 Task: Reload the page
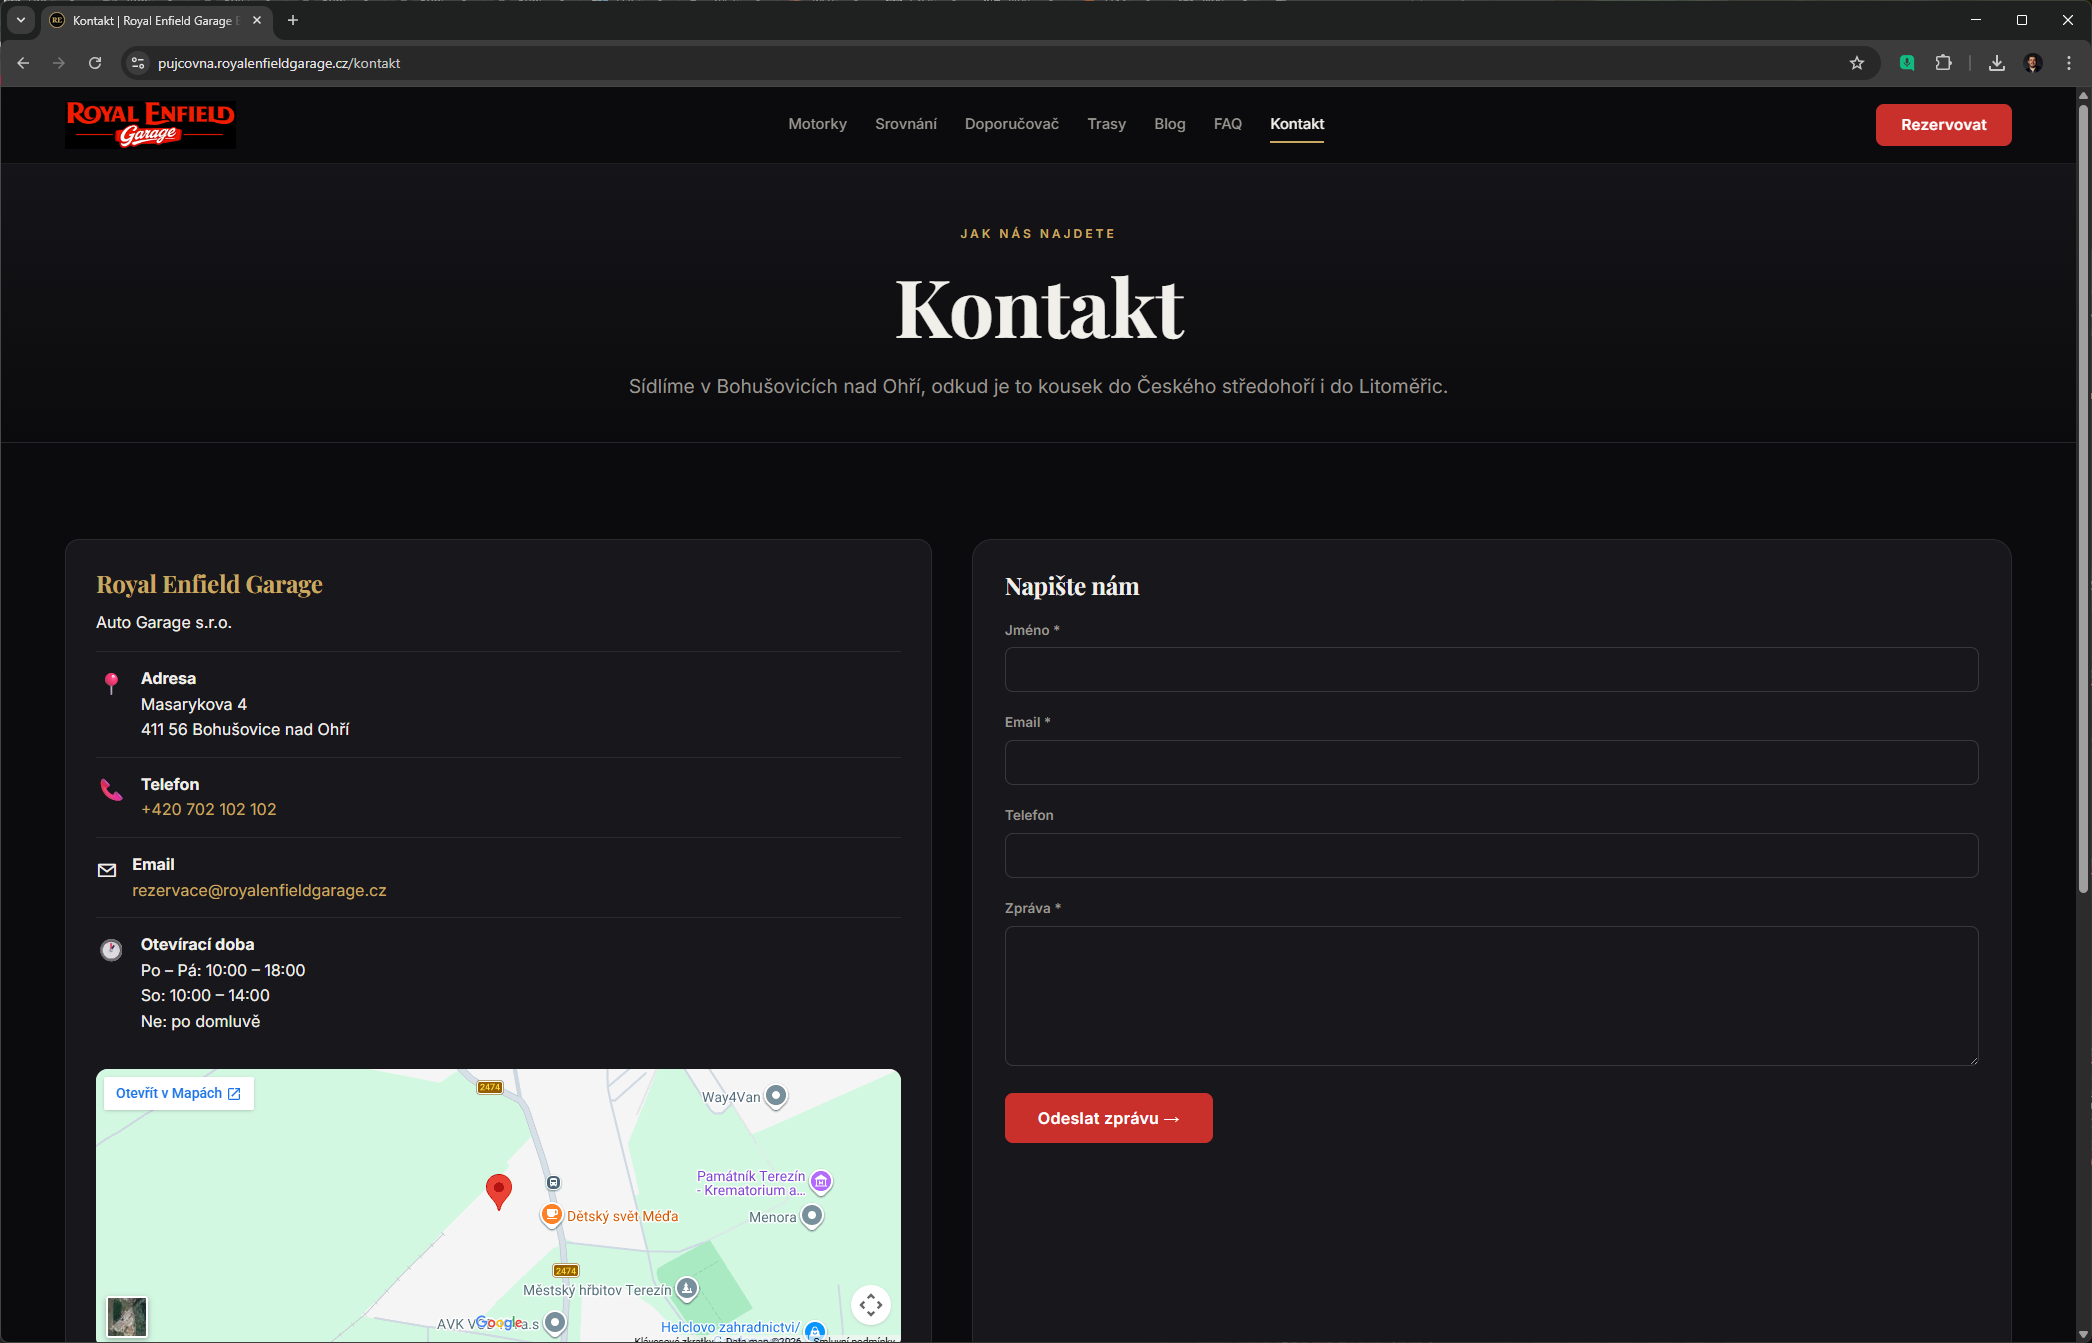[95, 63]
